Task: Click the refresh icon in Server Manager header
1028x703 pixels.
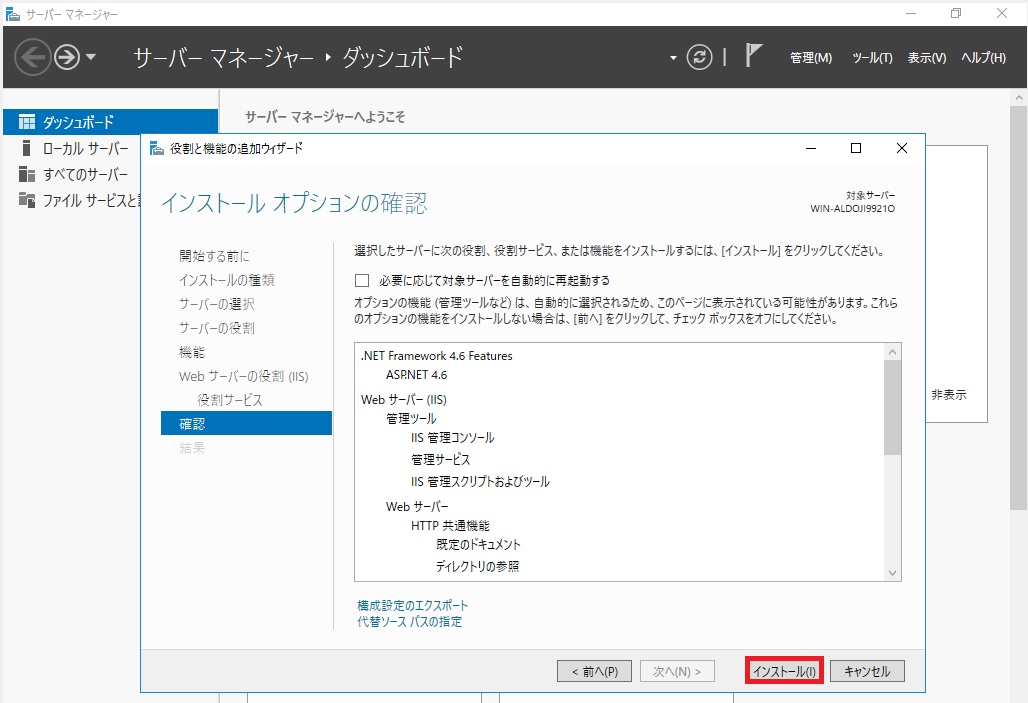Action: pyautogui.click(x=699, y=57)
